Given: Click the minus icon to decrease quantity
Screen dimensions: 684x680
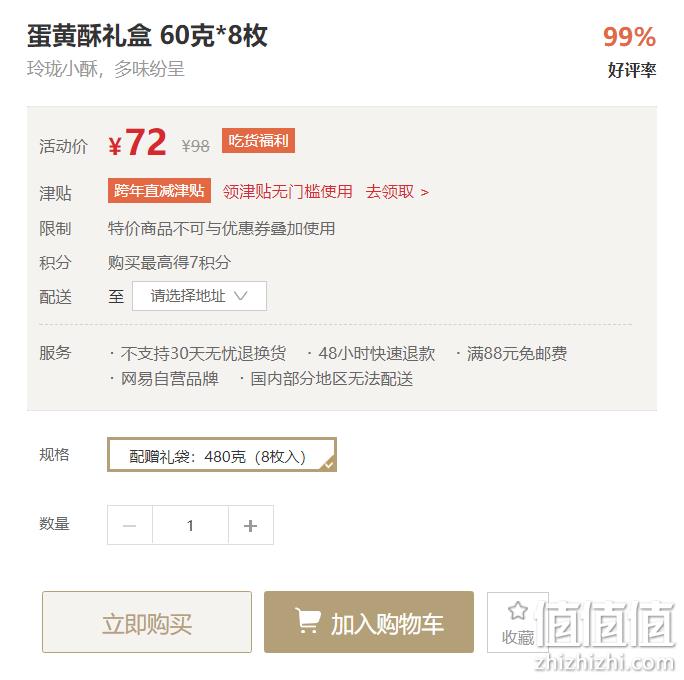Looking at the screenshot, I should click(x=130, y=526).
